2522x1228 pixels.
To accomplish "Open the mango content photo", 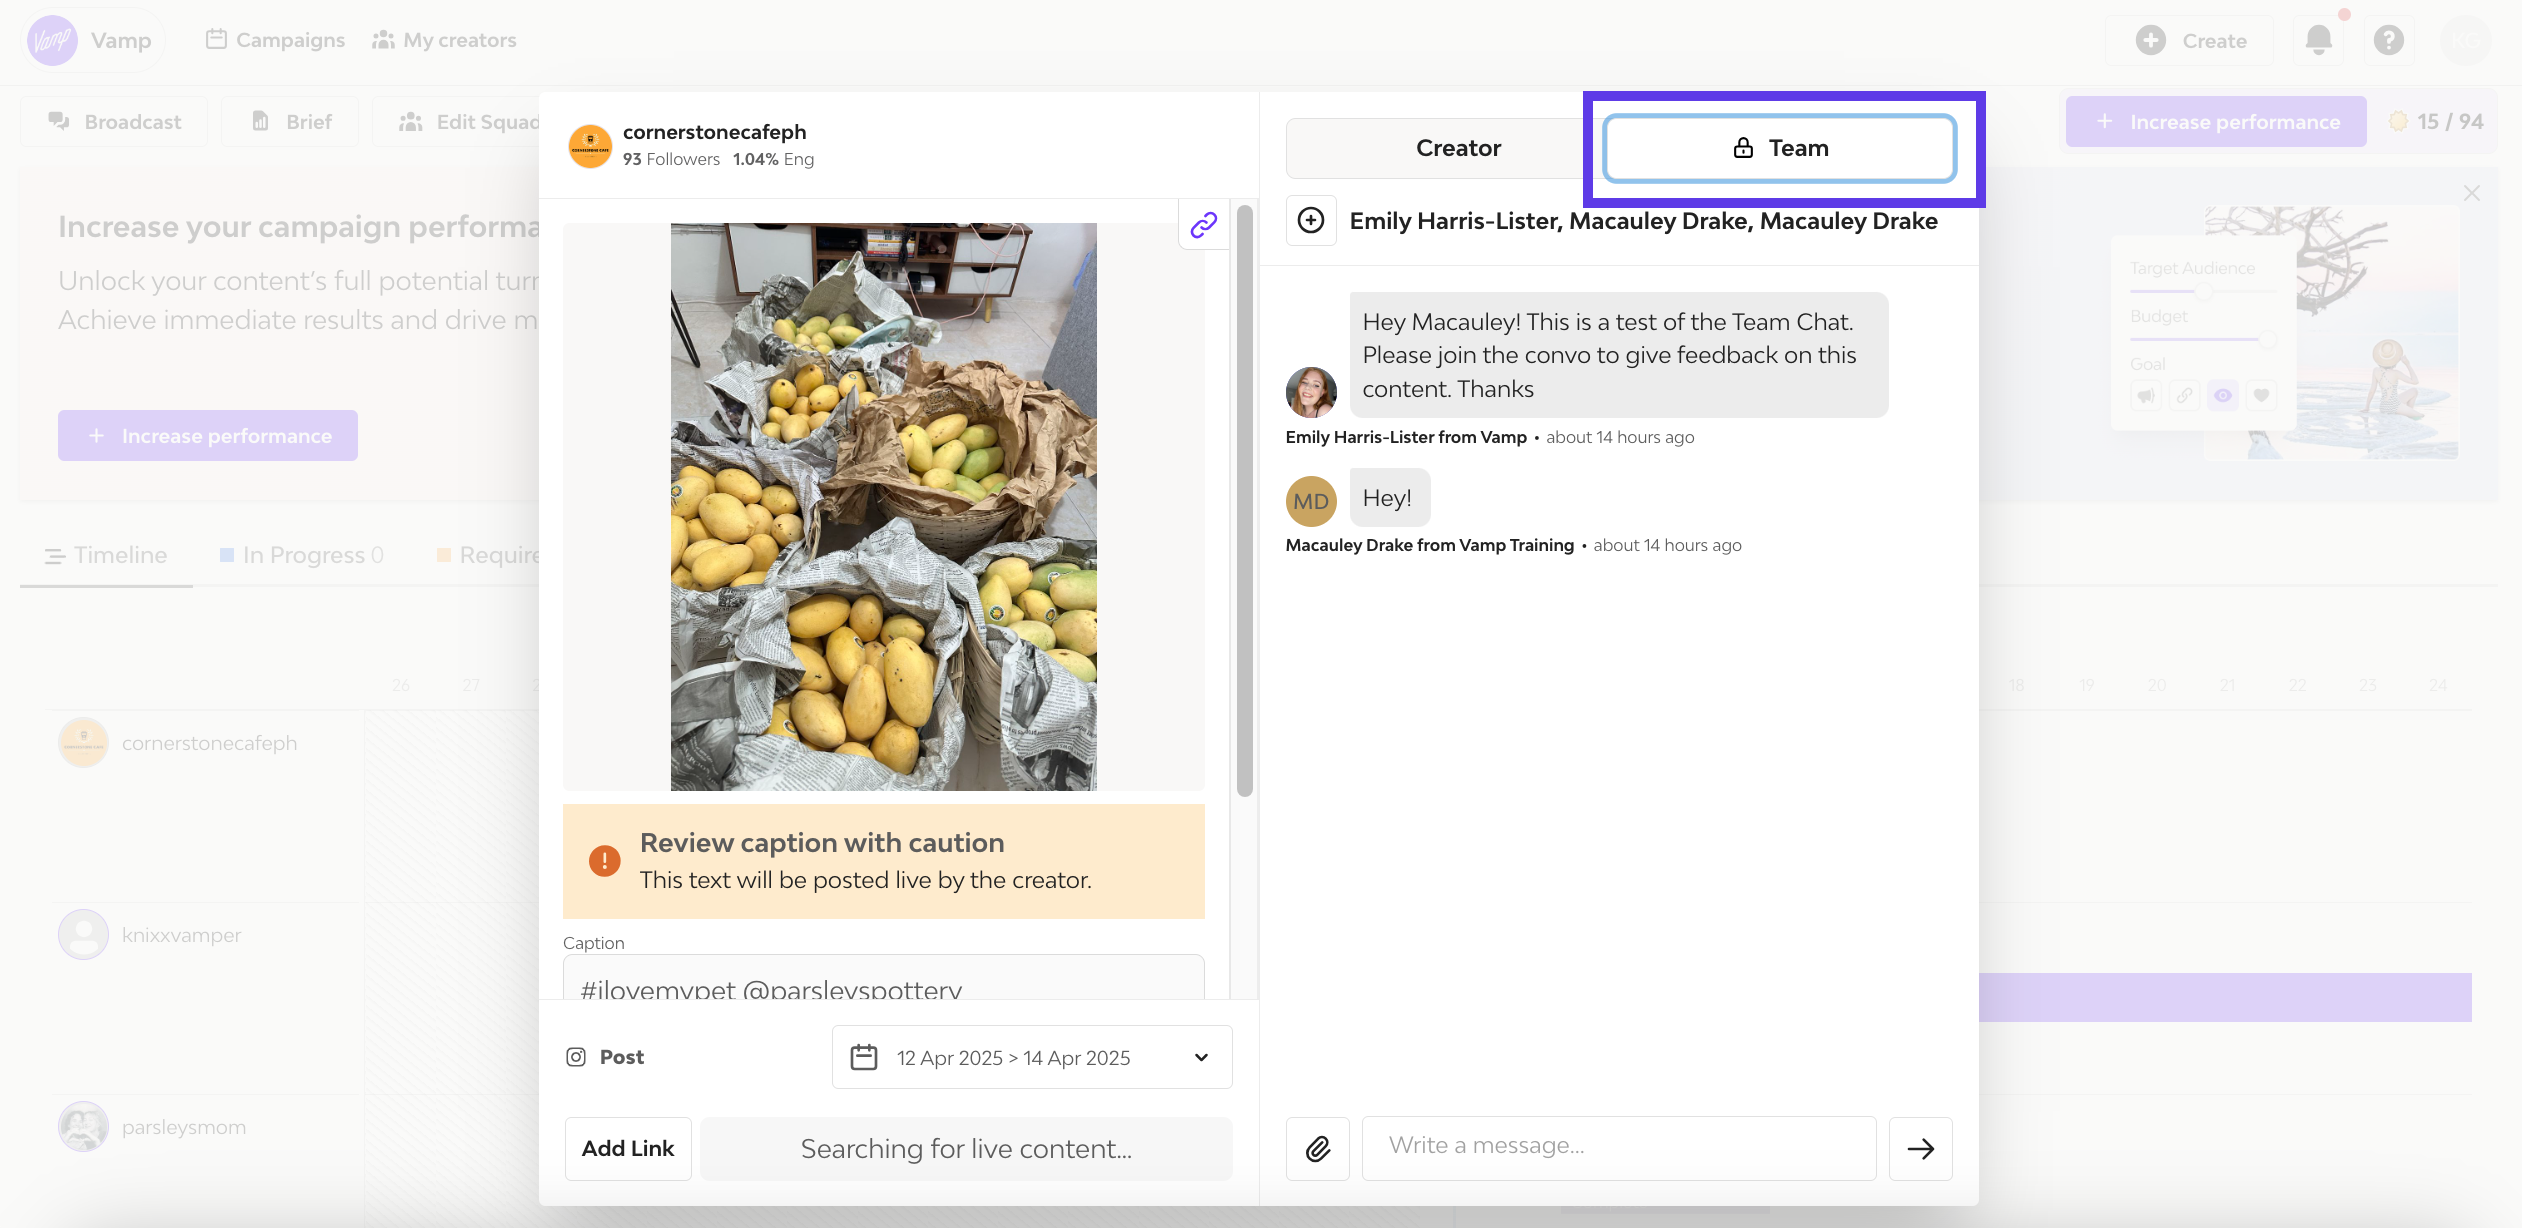I will [x=883, y=507].
